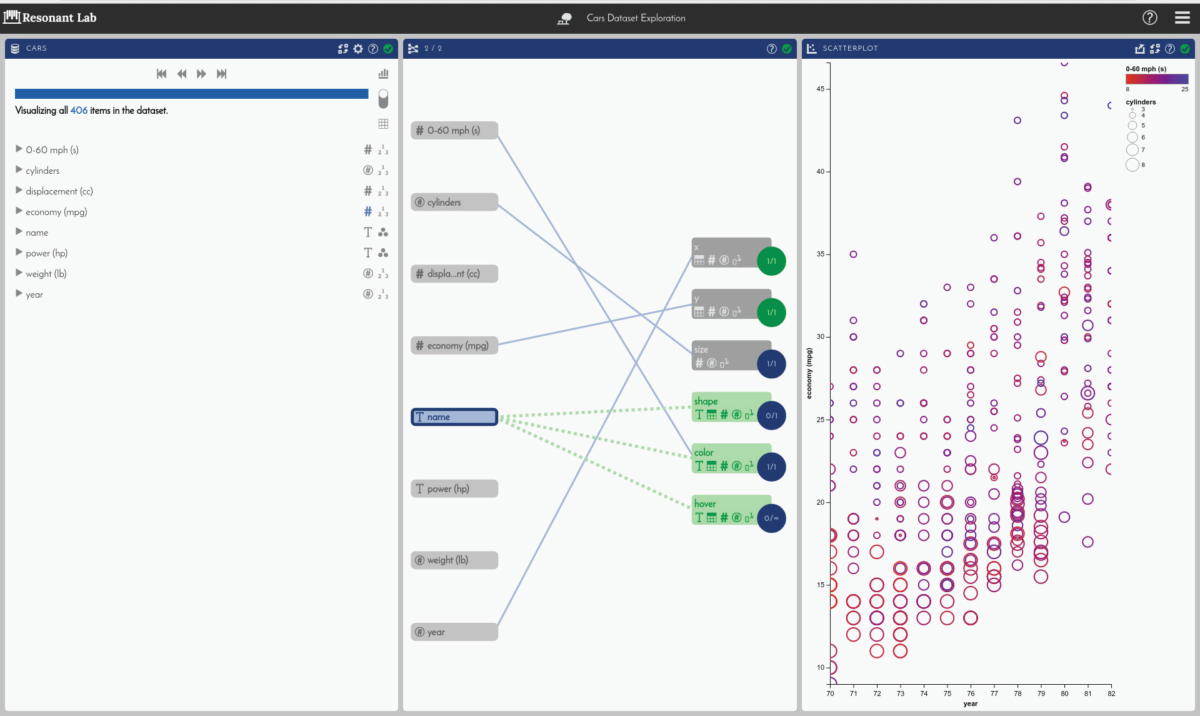Expand the weight (lb) attribute
This screenshot has height=716, width=1200.
[x=19, y=273]
